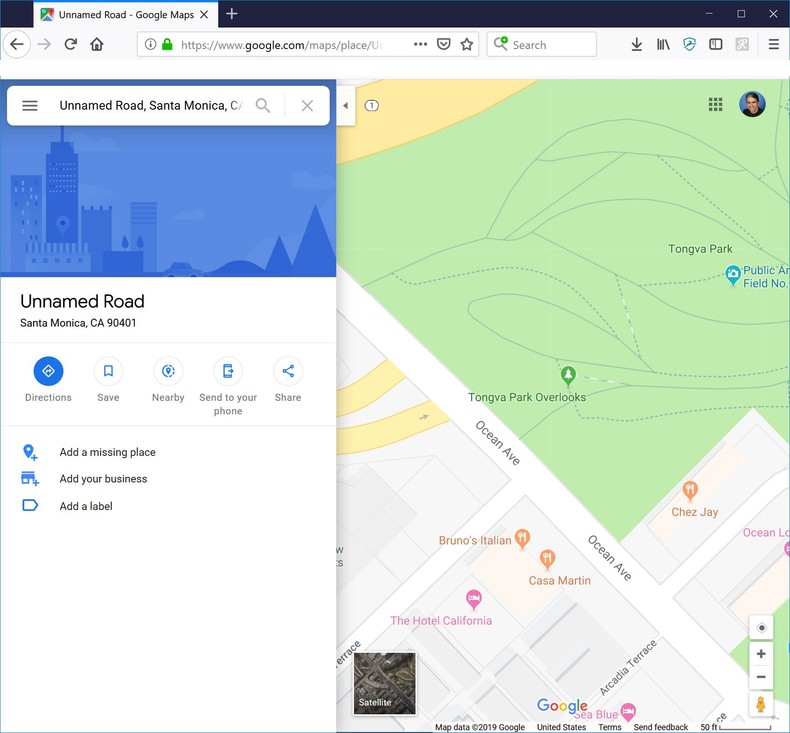Viewport: 790px width, 733px height.
Task: Open the Downloads panel
Action: 637,44
